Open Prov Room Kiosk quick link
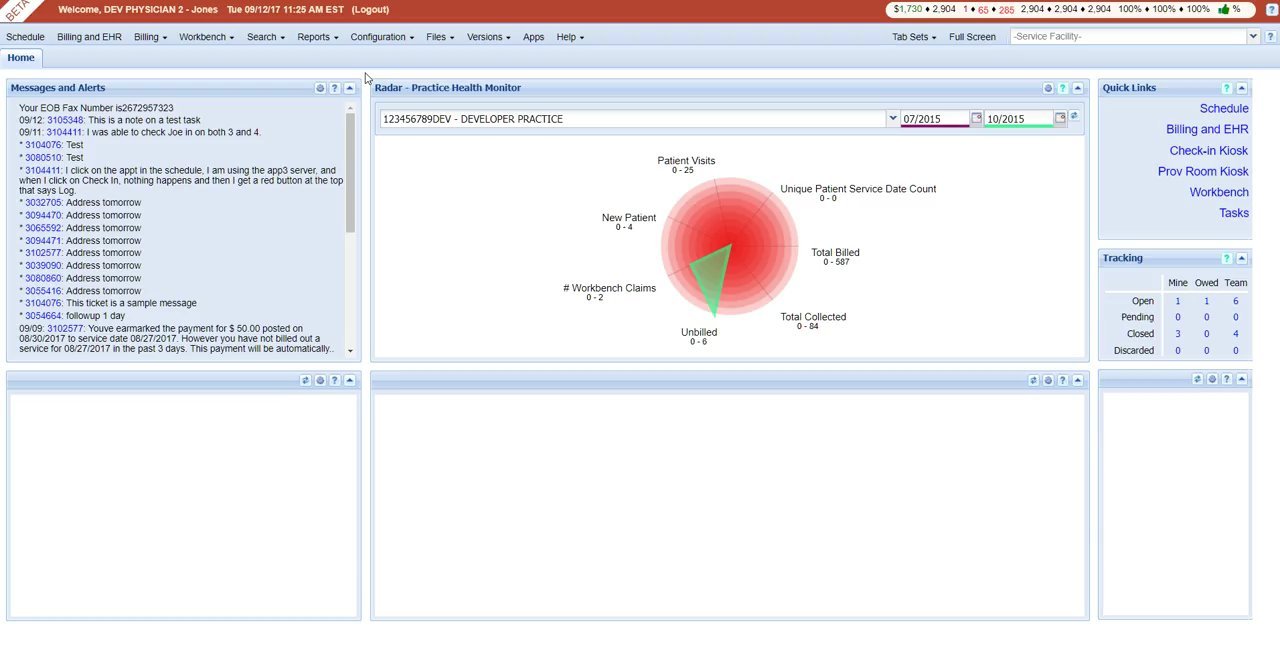1280x658 pixels. pos(1203,171)
